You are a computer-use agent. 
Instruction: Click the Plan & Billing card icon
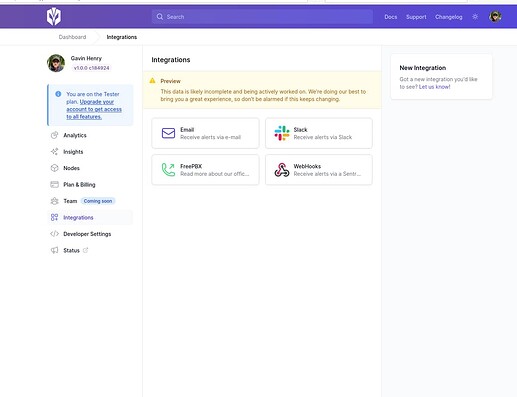(x=54, y=184)
